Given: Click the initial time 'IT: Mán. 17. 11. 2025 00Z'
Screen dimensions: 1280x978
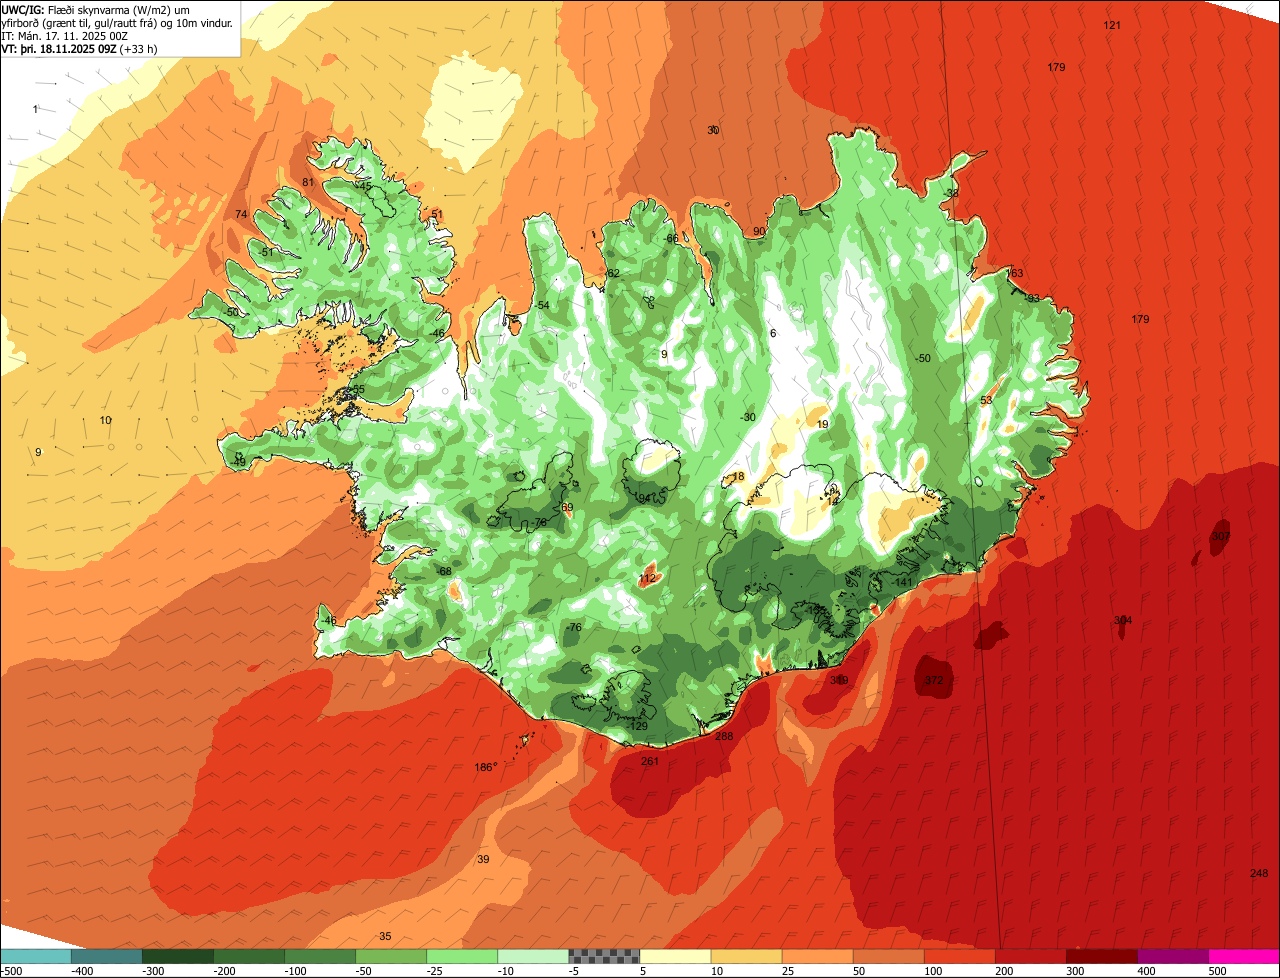Looking at the screenshot, I should 65,35.
